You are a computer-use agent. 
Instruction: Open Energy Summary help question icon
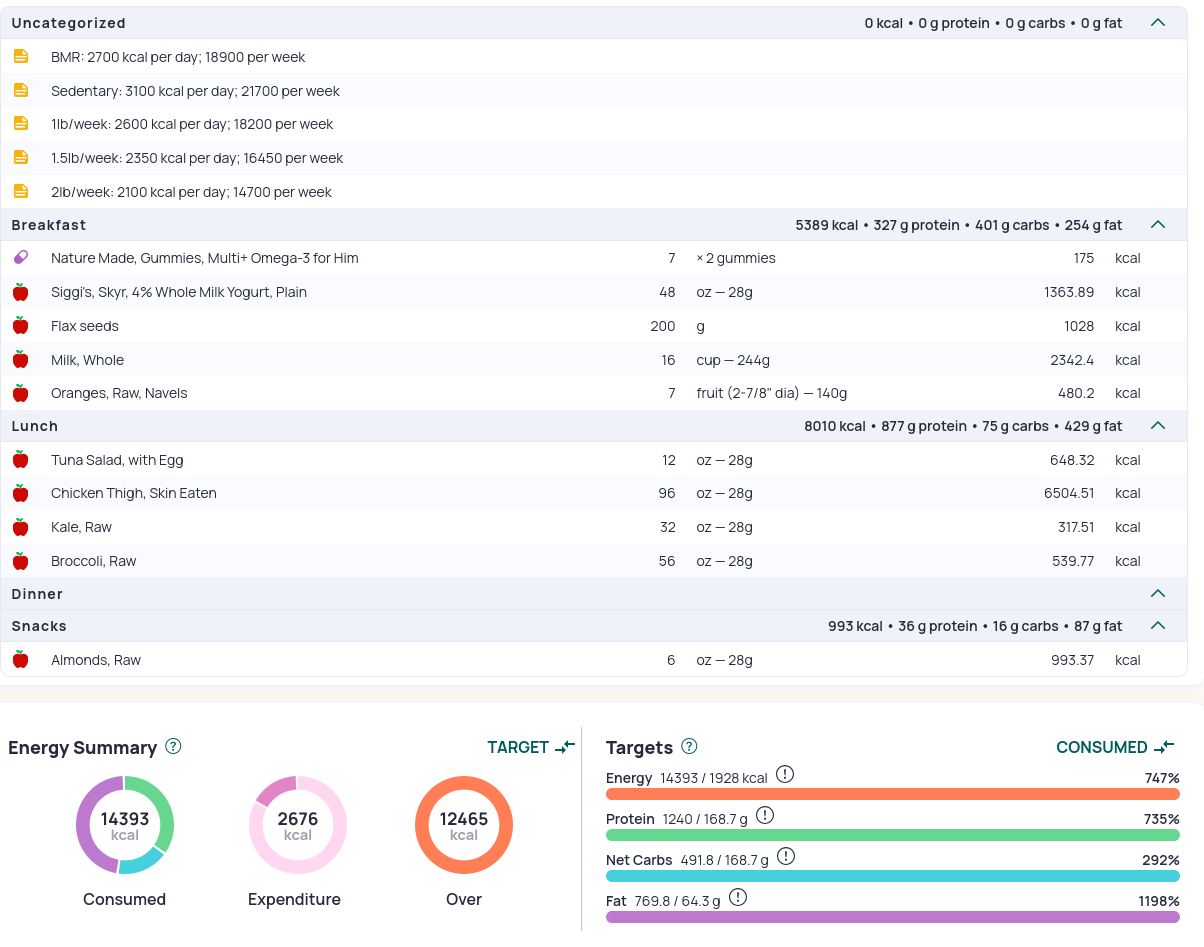(173, 746)
